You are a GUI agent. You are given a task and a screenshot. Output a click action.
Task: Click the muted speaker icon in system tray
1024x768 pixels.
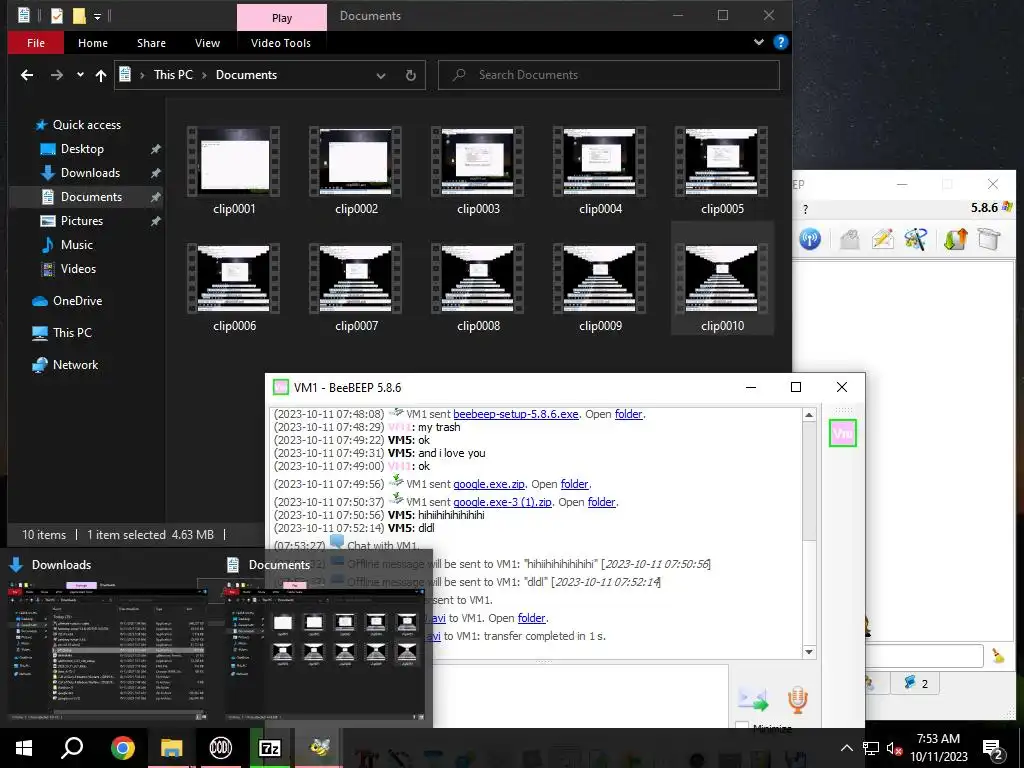pos(894,748)
